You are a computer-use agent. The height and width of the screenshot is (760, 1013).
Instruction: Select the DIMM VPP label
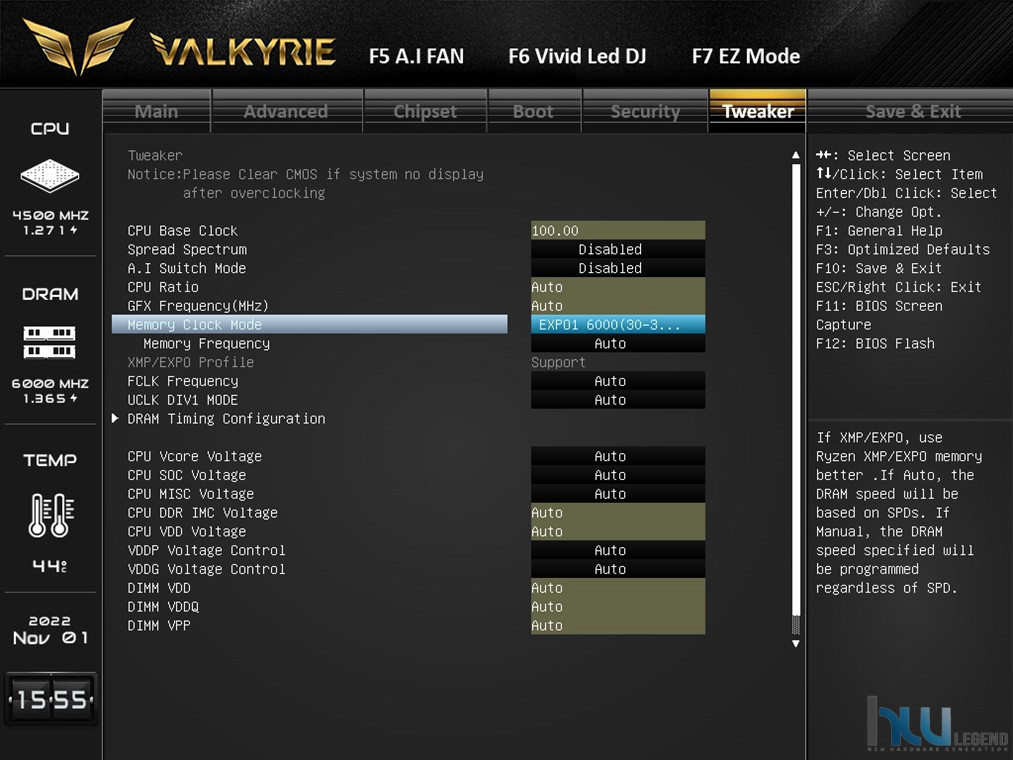159,625
